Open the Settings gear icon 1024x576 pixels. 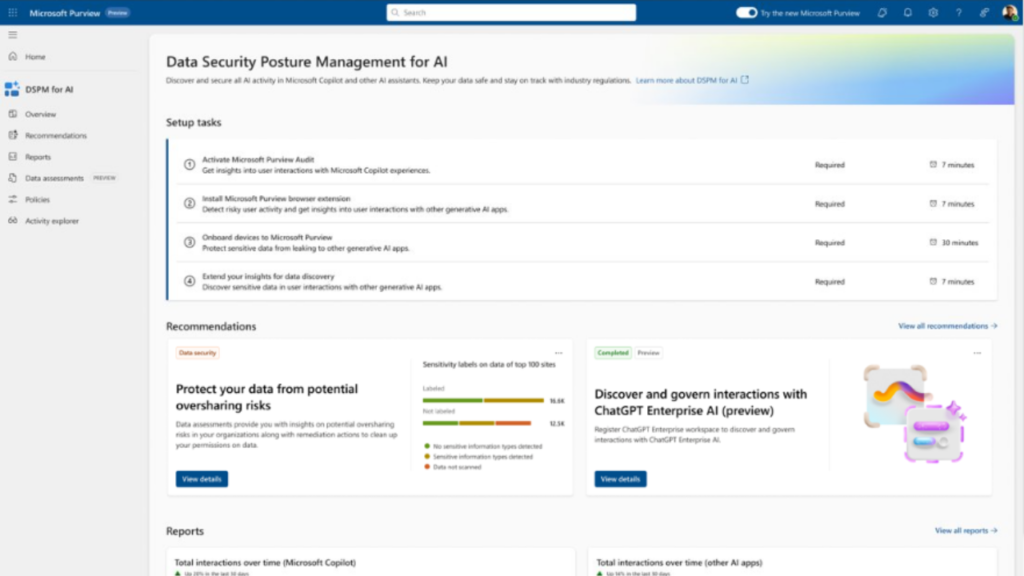pyautogui.click(x=933, y=13)
